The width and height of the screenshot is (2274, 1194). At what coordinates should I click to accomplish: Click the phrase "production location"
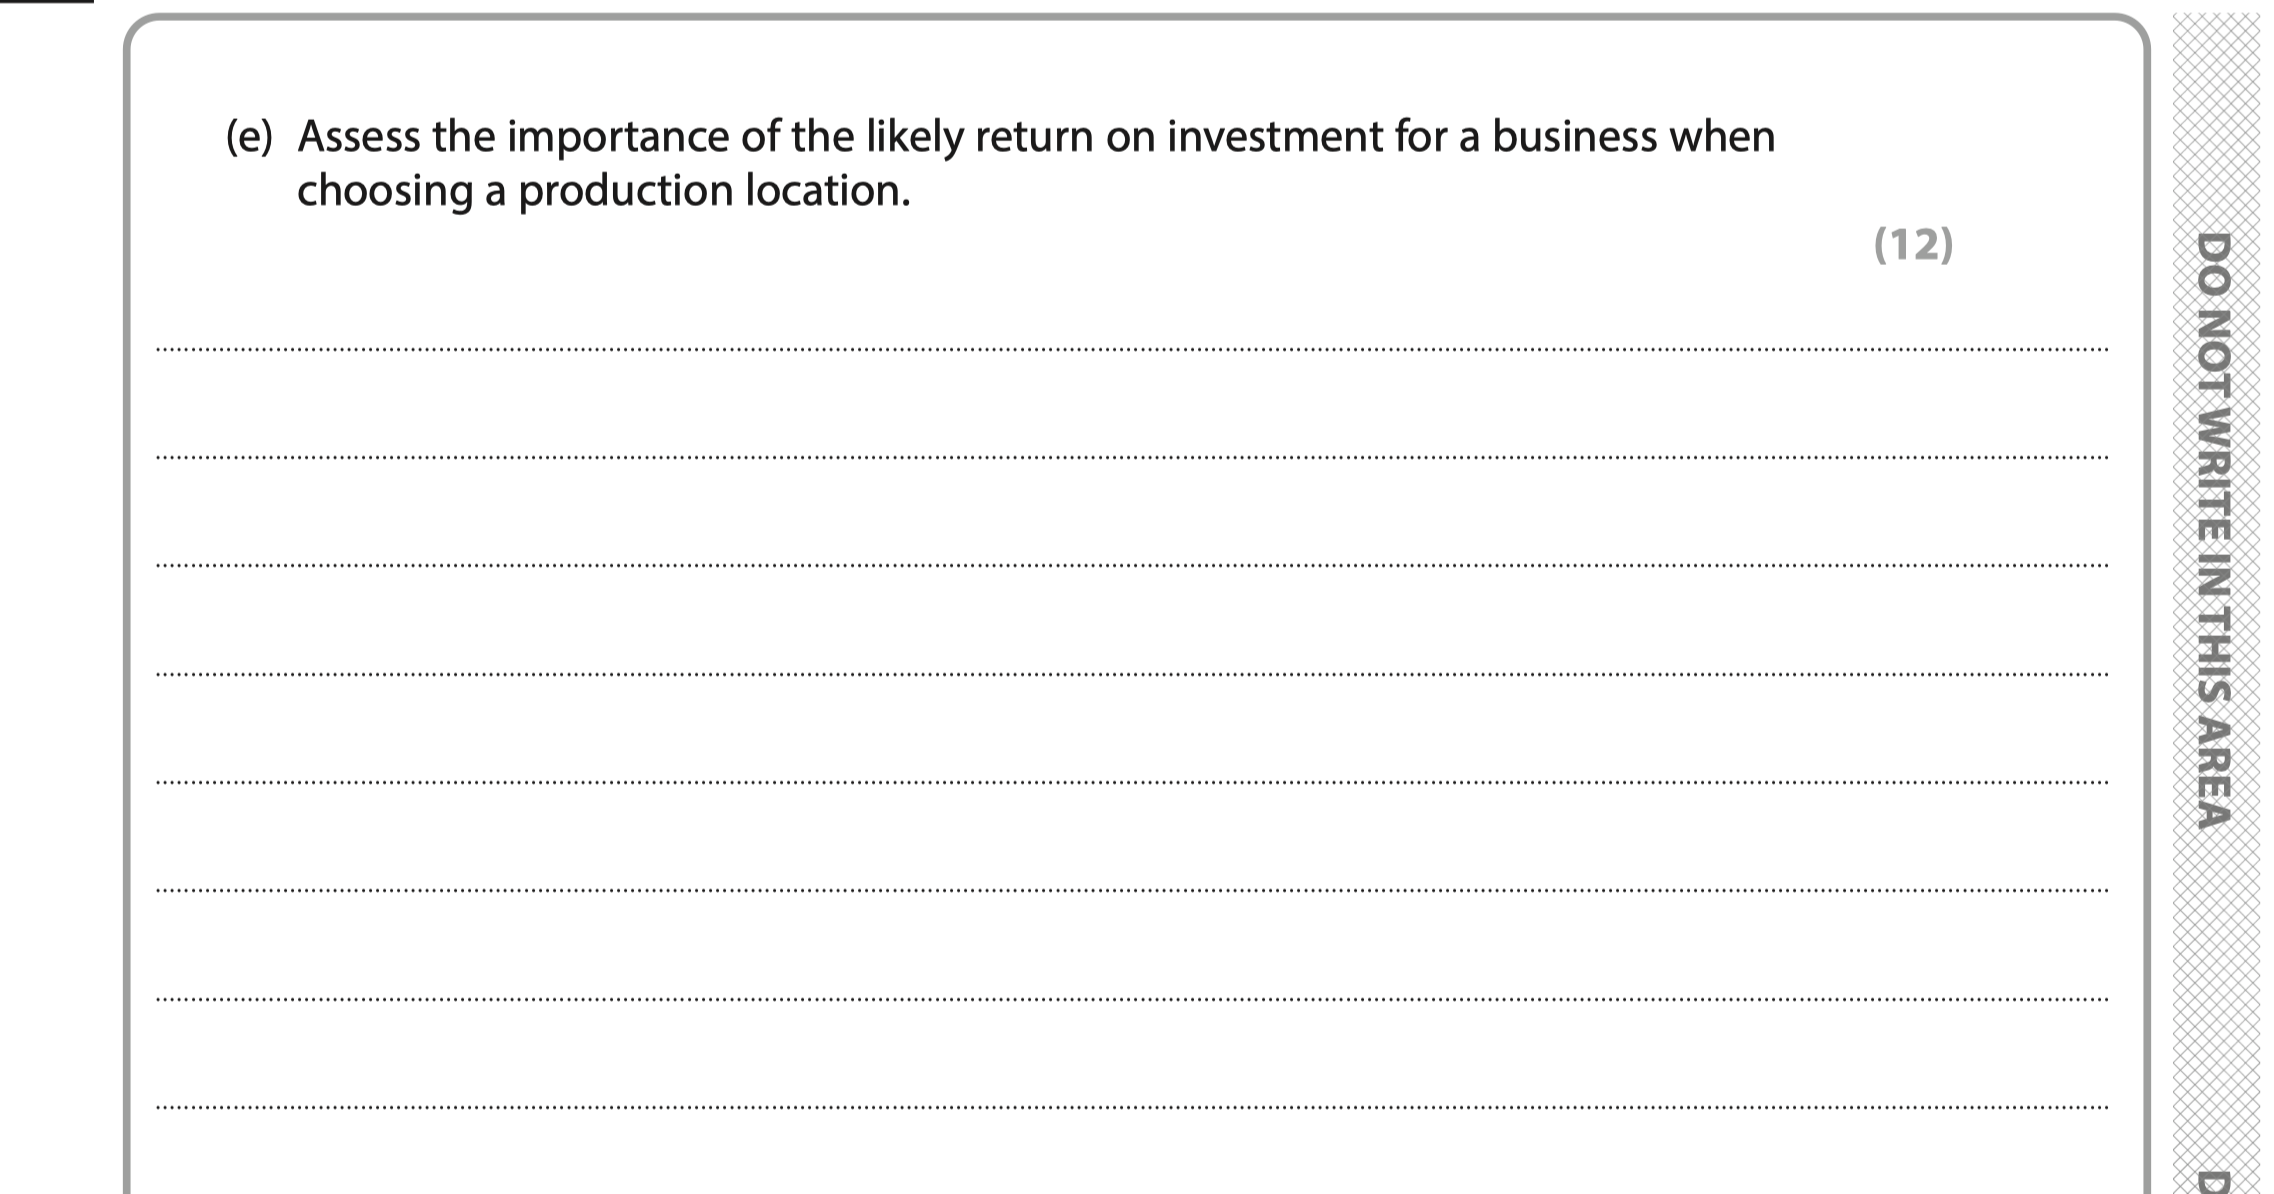(713, 191)
